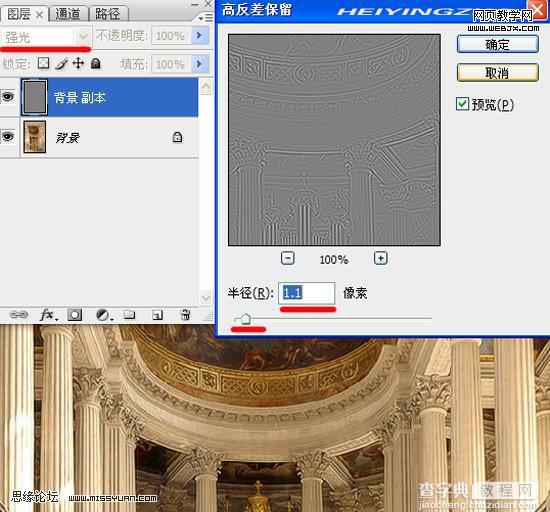The width and height of the screenshot is (550, 512).
Task: Click delete layer trash icon
Action: [185, 315]
